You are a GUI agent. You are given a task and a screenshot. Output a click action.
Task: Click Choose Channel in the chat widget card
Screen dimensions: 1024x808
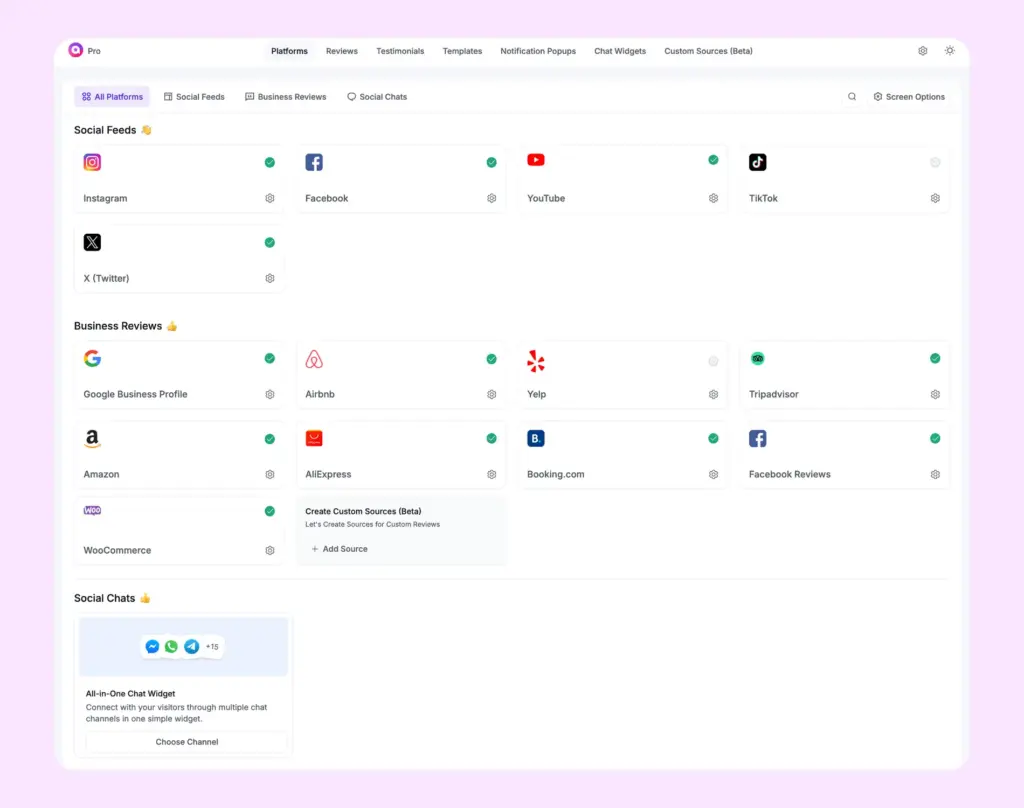tap(186, 742)
